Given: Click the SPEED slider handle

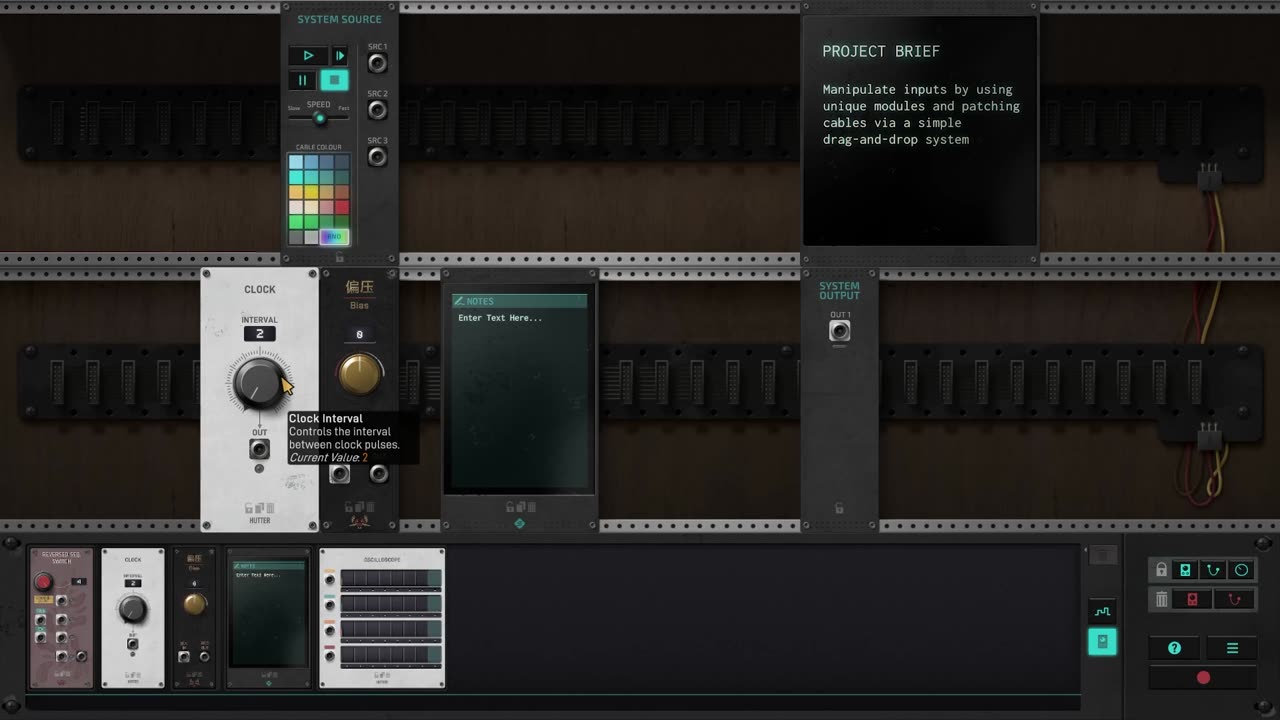Looking at the screenshot, I should coord(320,118).
